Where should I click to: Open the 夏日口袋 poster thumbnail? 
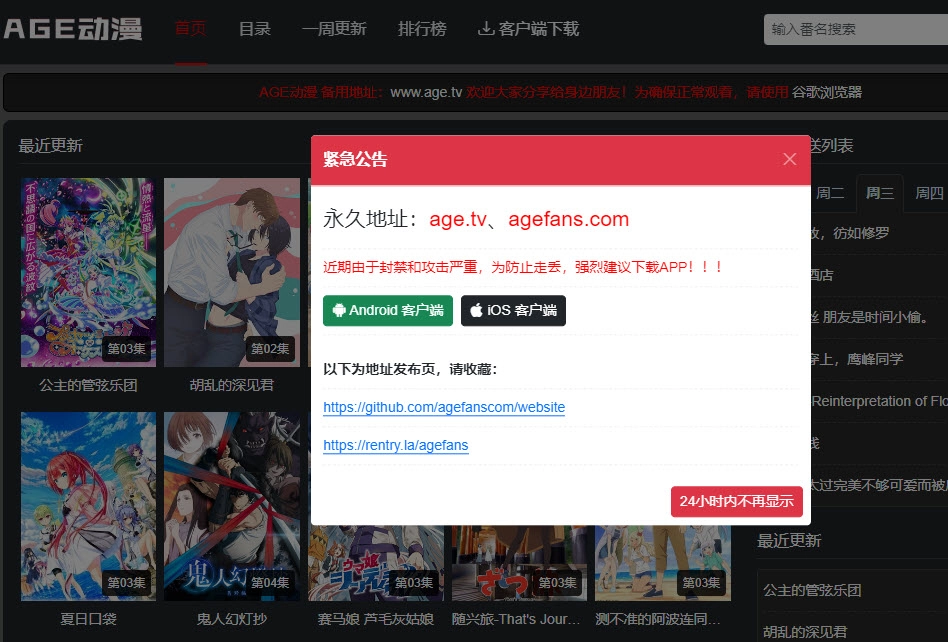[88, 505]
